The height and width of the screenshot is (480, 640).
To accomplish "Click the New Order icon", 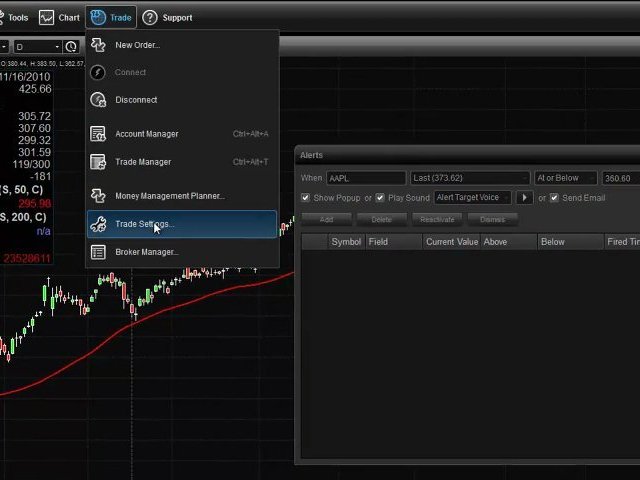I will click(98, 45).
